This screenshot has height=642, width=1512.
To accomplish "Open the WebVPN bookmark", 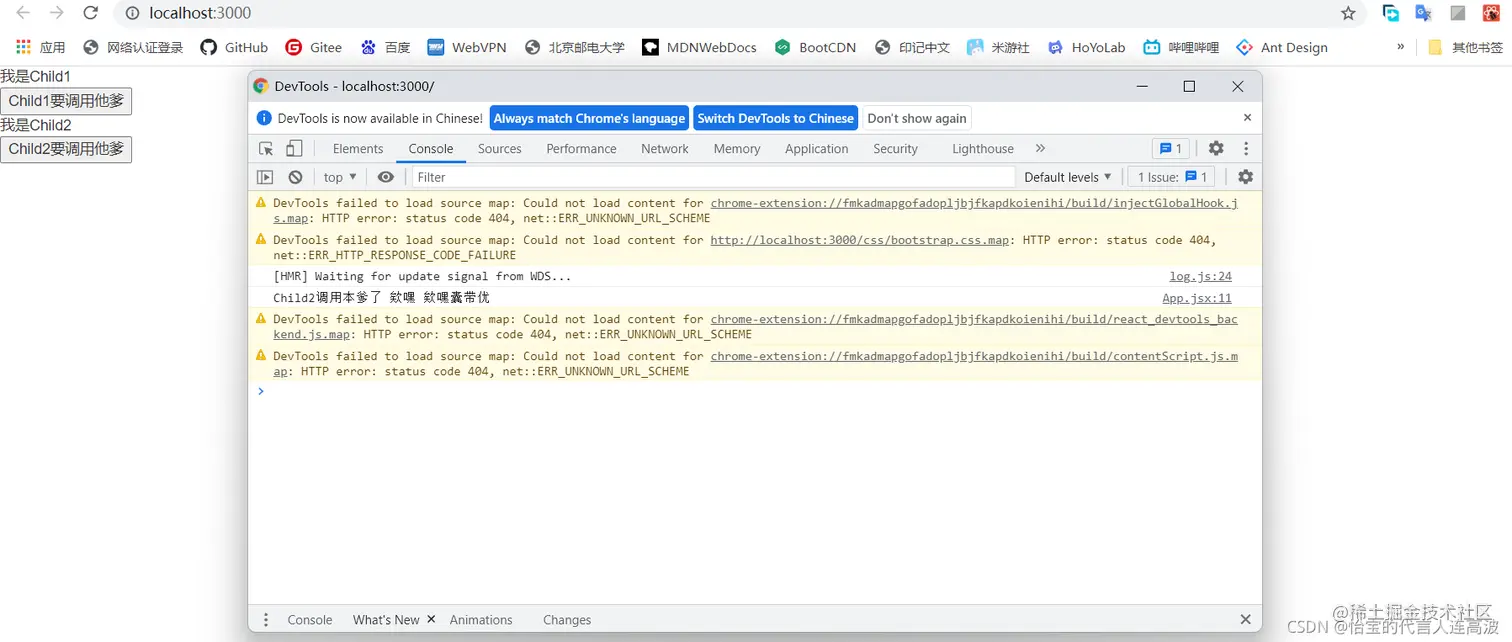I will (x=466, y=47).
